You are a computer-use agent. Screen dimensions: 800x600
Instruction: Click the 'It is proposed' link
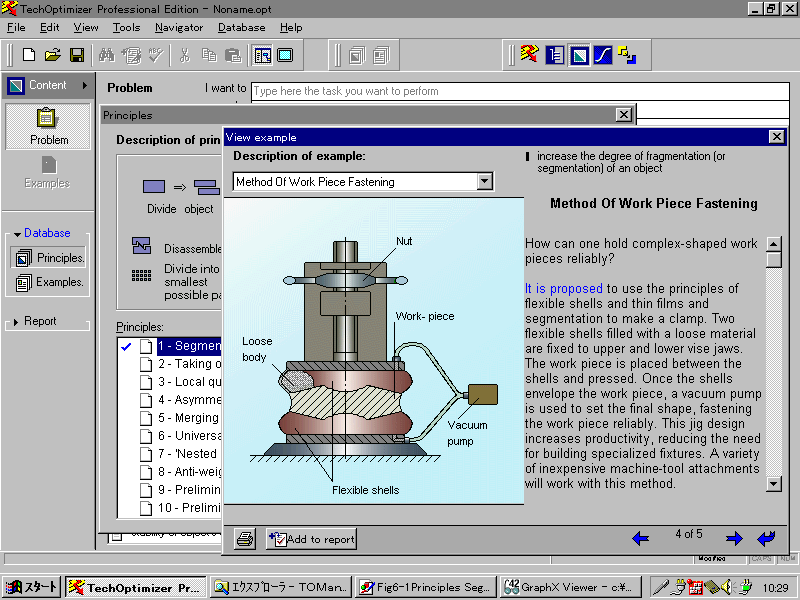(x=564, y=288)
